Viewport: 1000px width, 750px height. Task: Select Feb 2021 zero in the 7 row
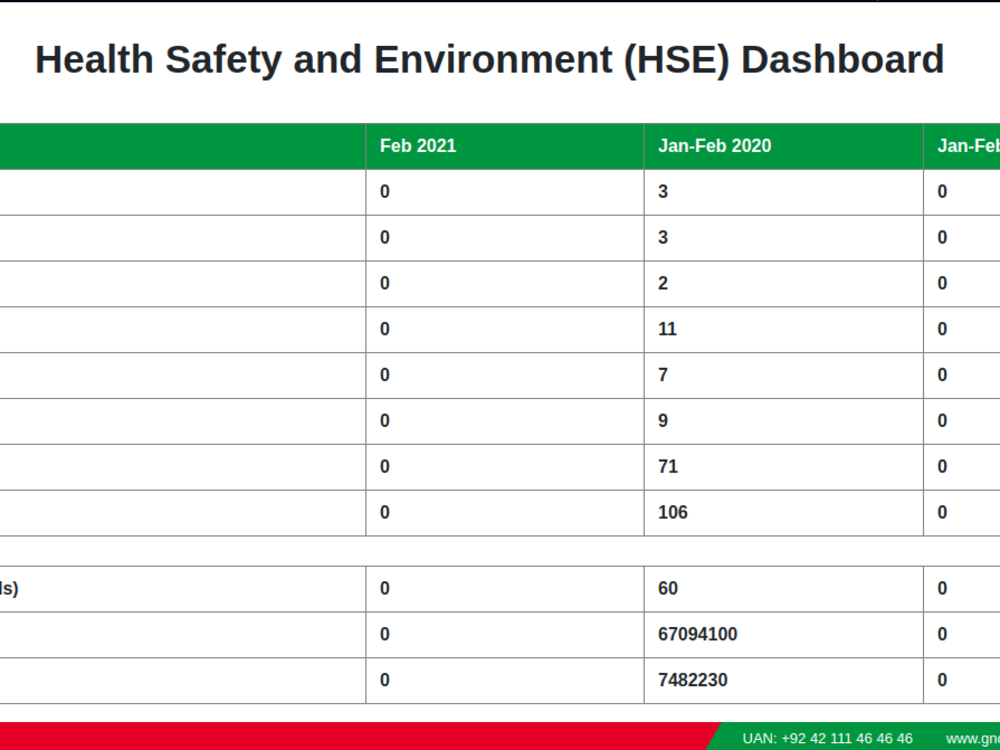point(385,376)
